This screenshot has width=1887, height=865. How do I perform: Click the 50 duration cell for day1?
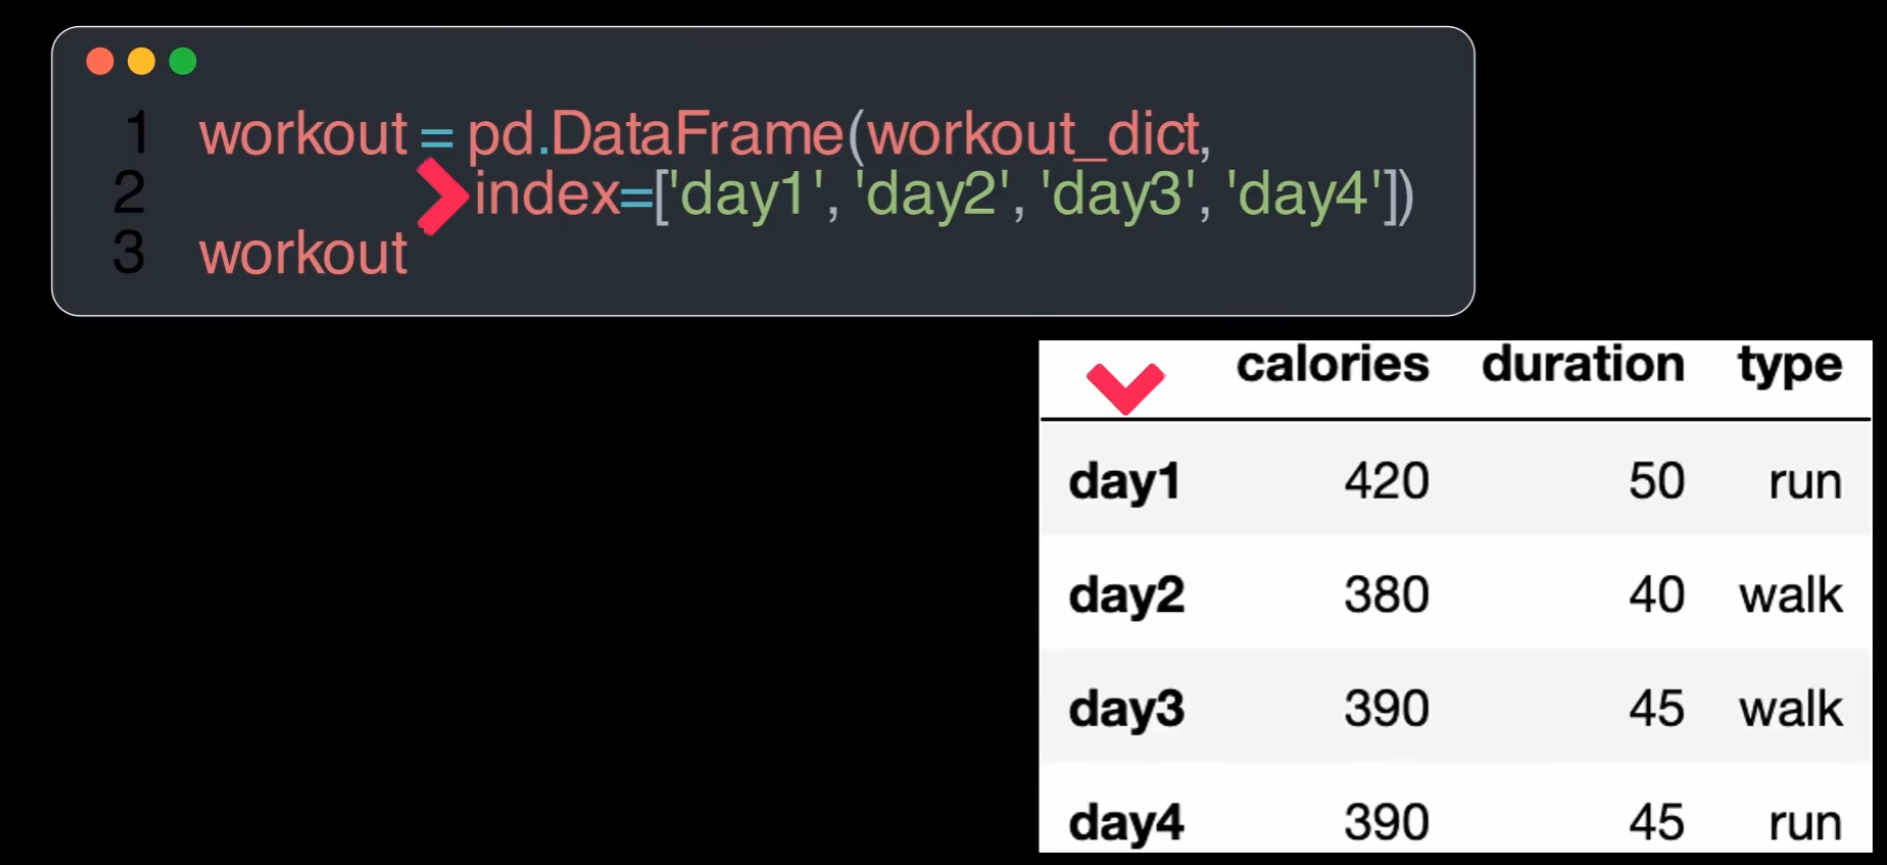pos(1656,482)
